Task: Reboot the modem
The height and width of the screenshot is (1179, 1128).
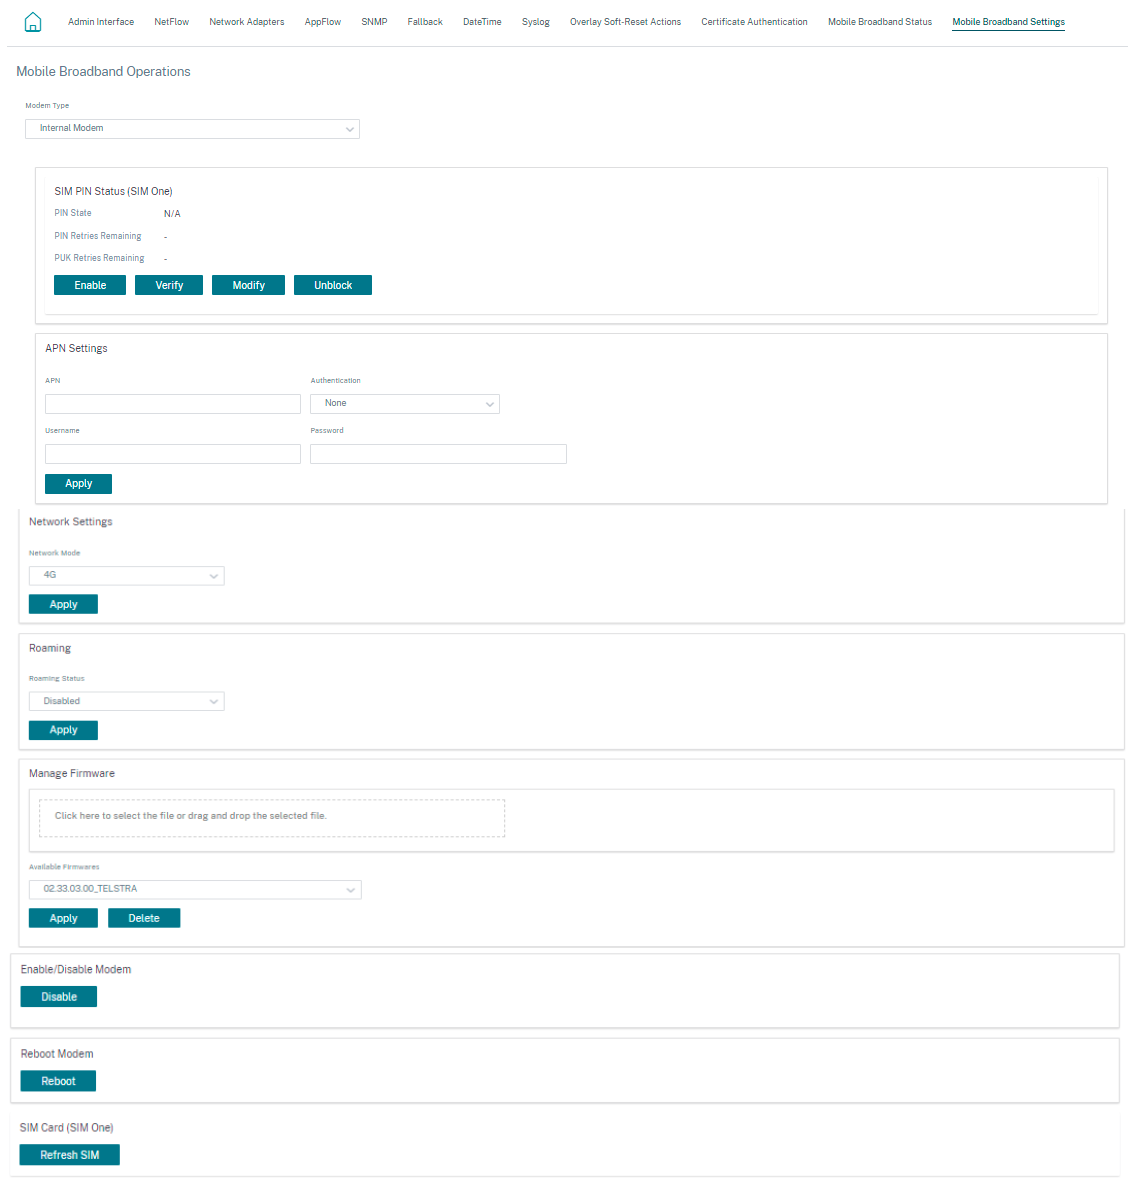Action: [x=58, y=1080]
